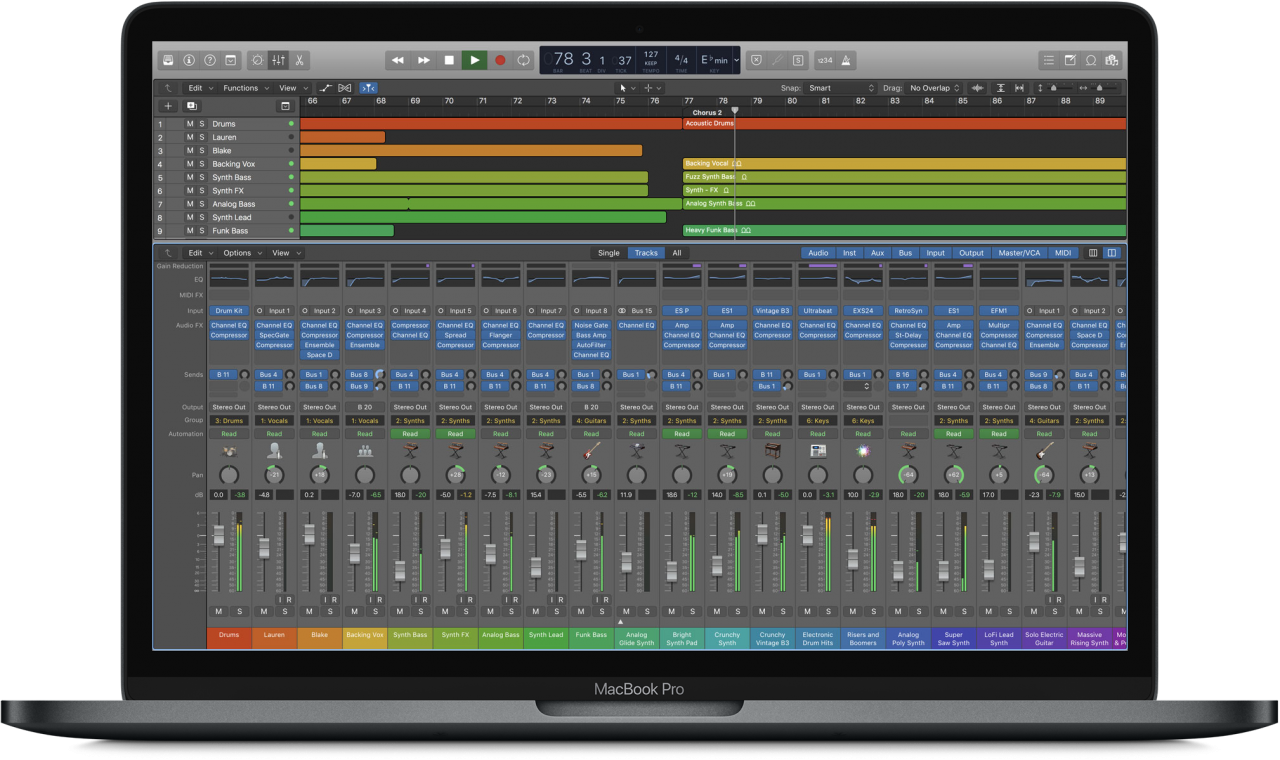Stop playback

(x=449, y=60)
